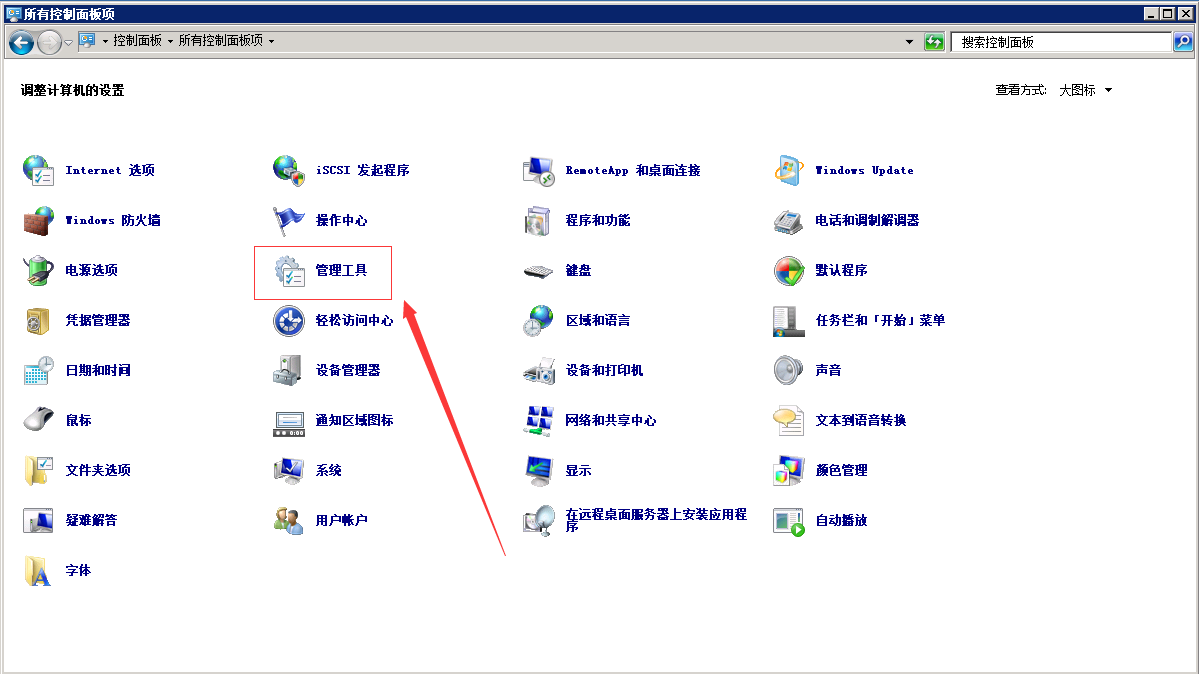Click the 控制面板 breadcrumb item
Image resolution: width=1199 pixels, height=674 pixels.
click(138, 41)
